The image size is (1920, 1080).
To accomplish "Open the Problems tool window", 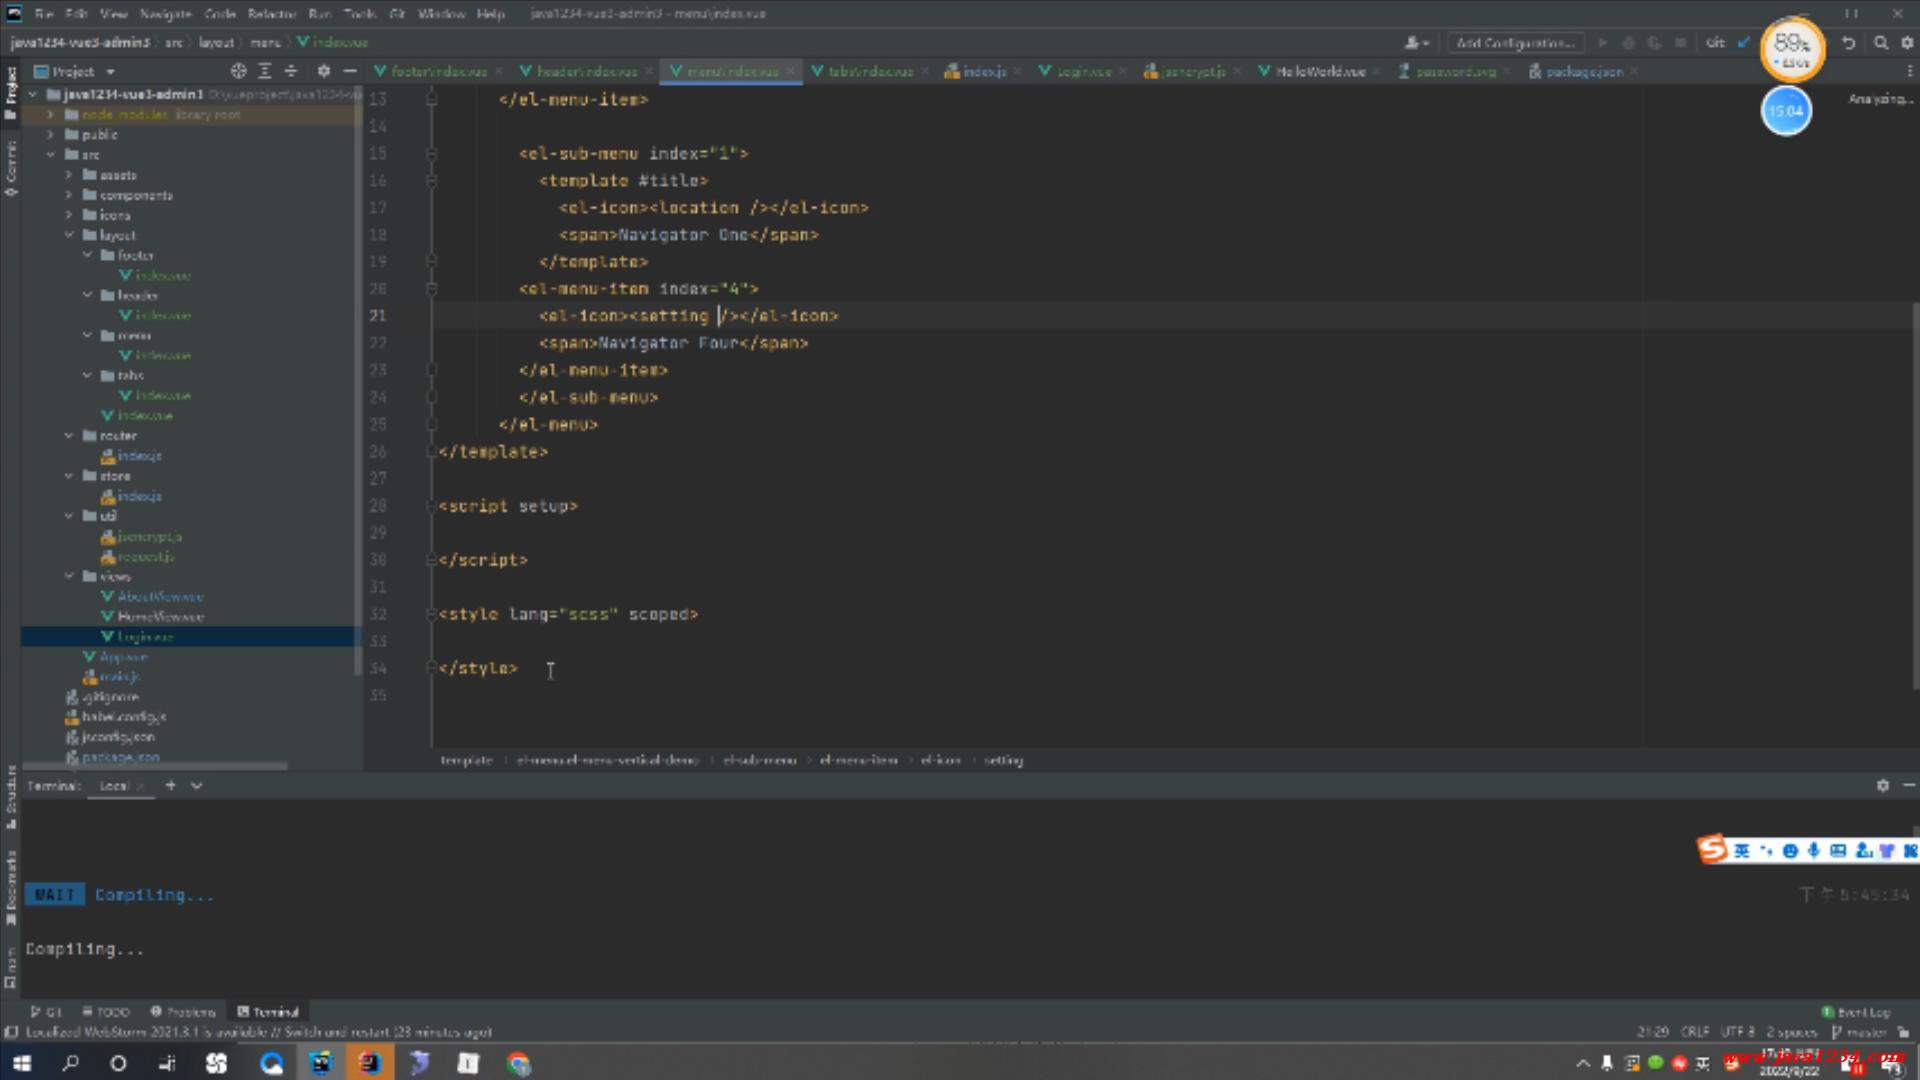I will [183, 1012].
